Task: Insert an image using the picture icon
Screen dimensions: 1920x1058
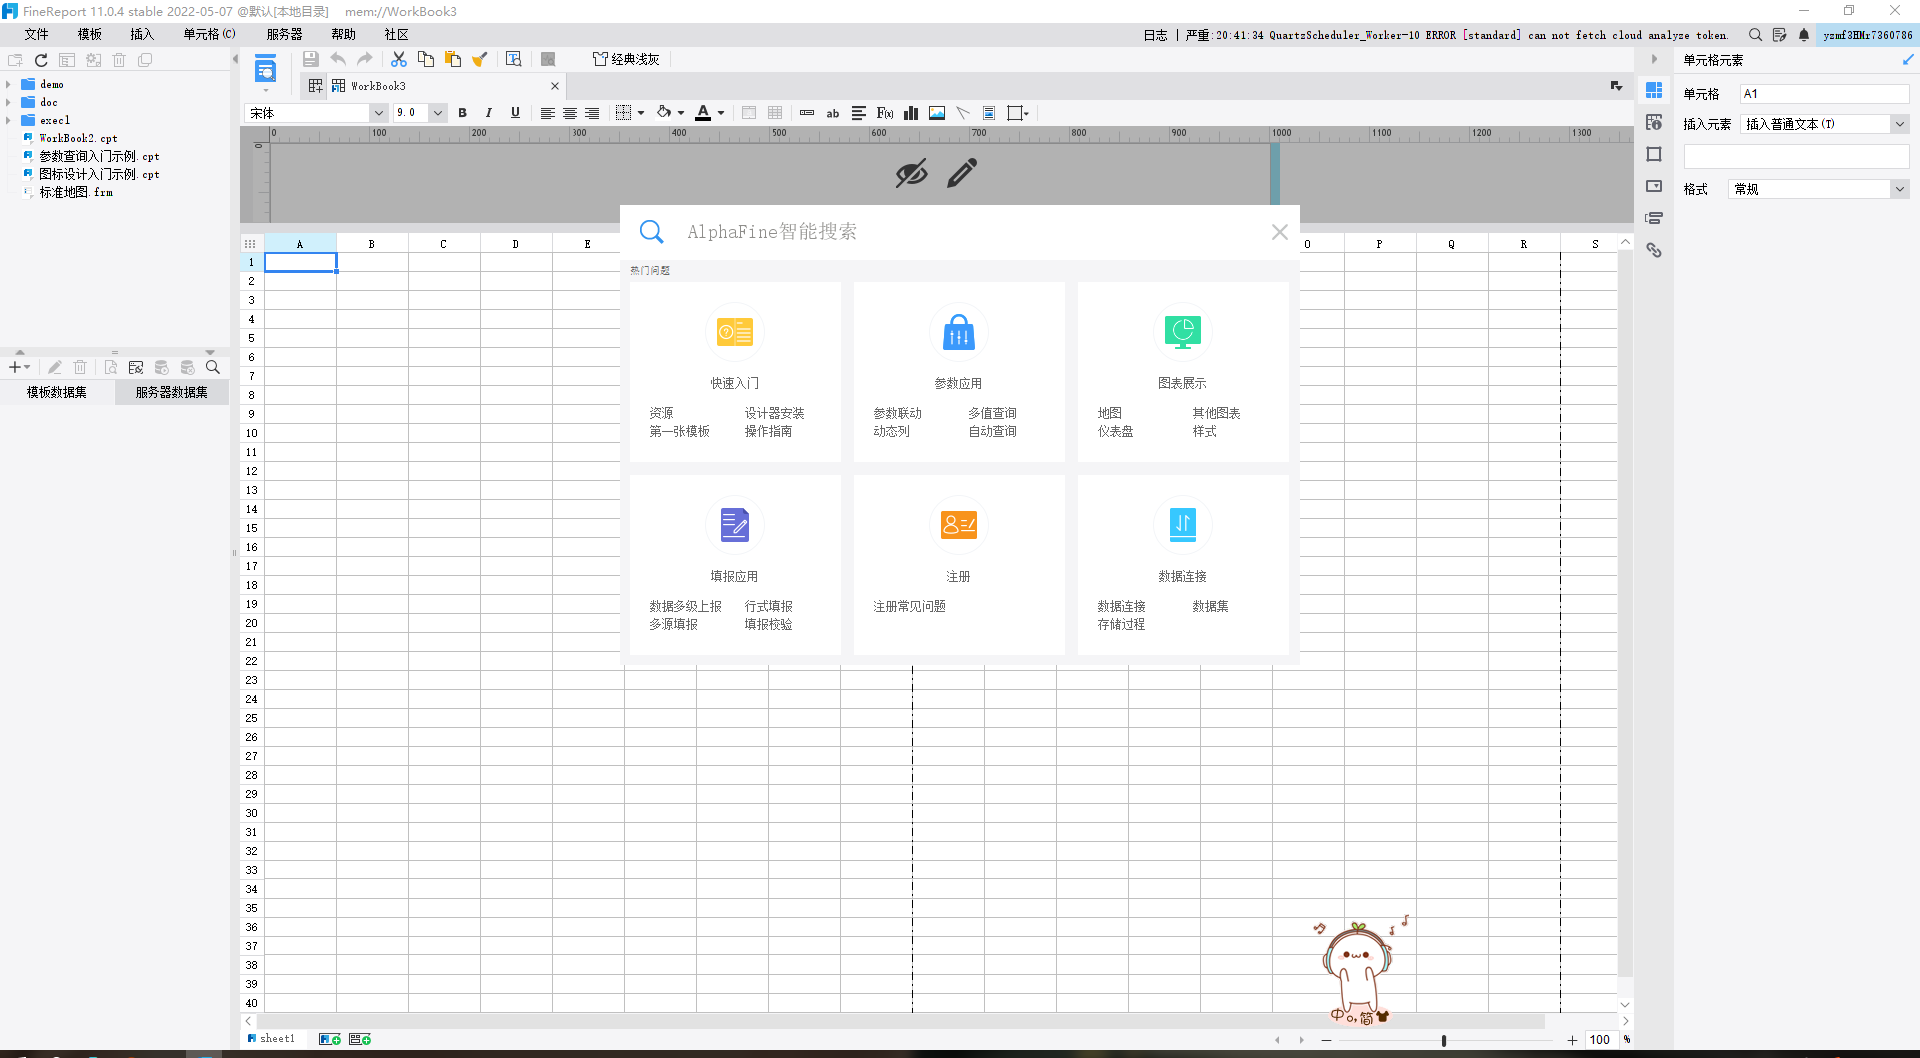Action: click(x=937, y=113)
